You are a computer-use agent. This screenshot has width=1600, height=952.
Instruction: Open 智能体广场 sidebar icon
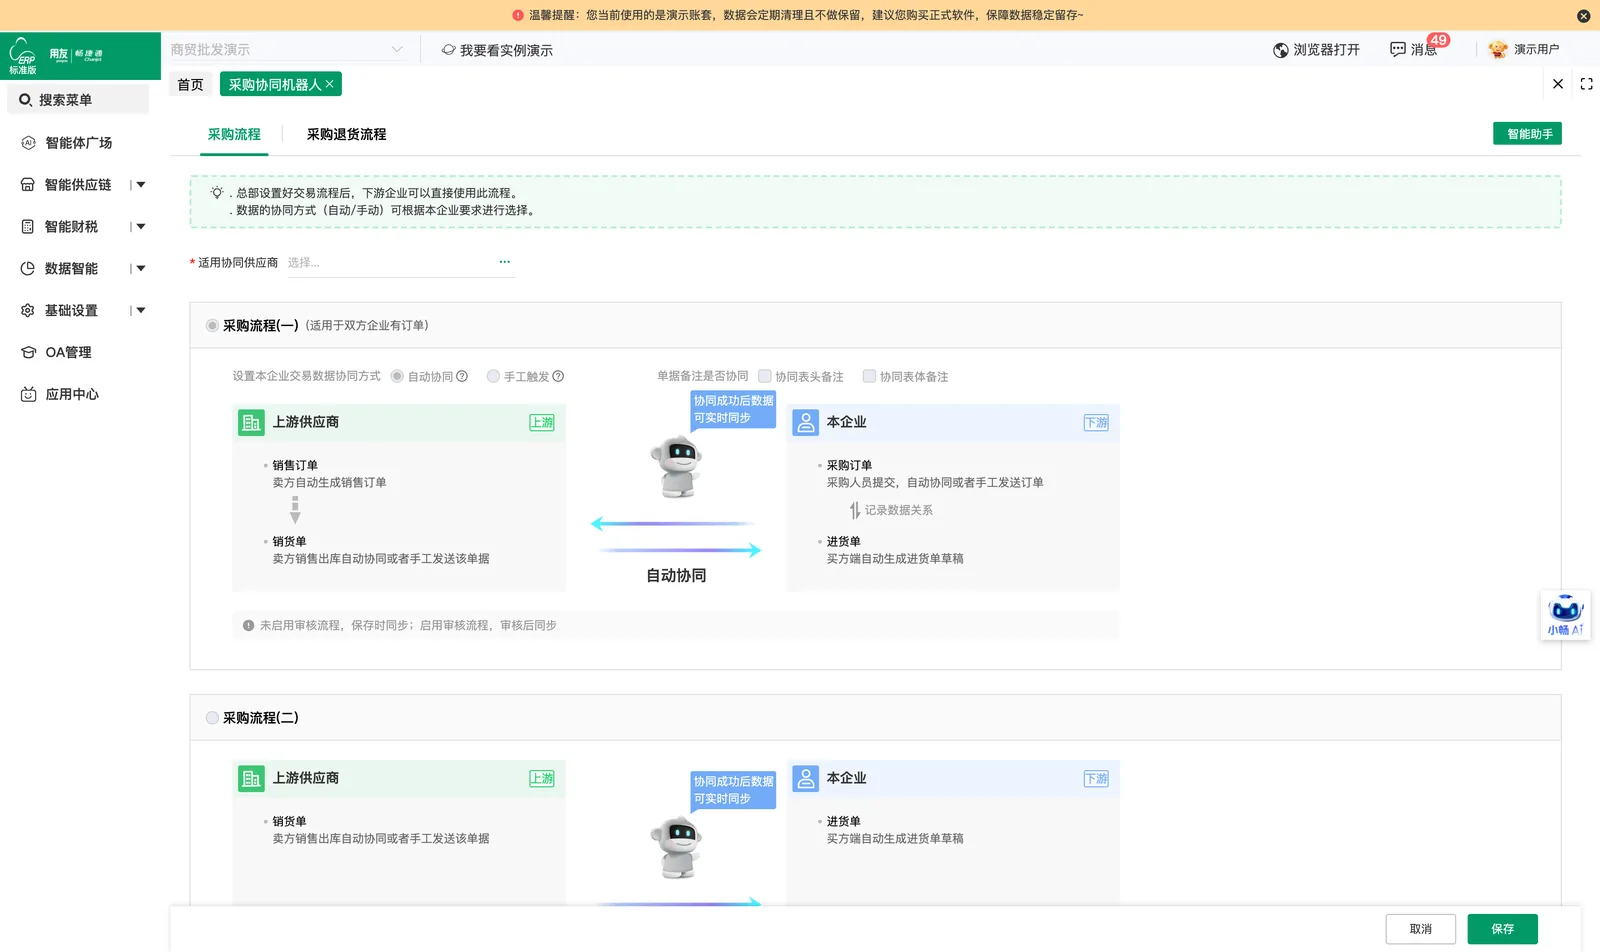pyautogui.click(x=28, y=143)
